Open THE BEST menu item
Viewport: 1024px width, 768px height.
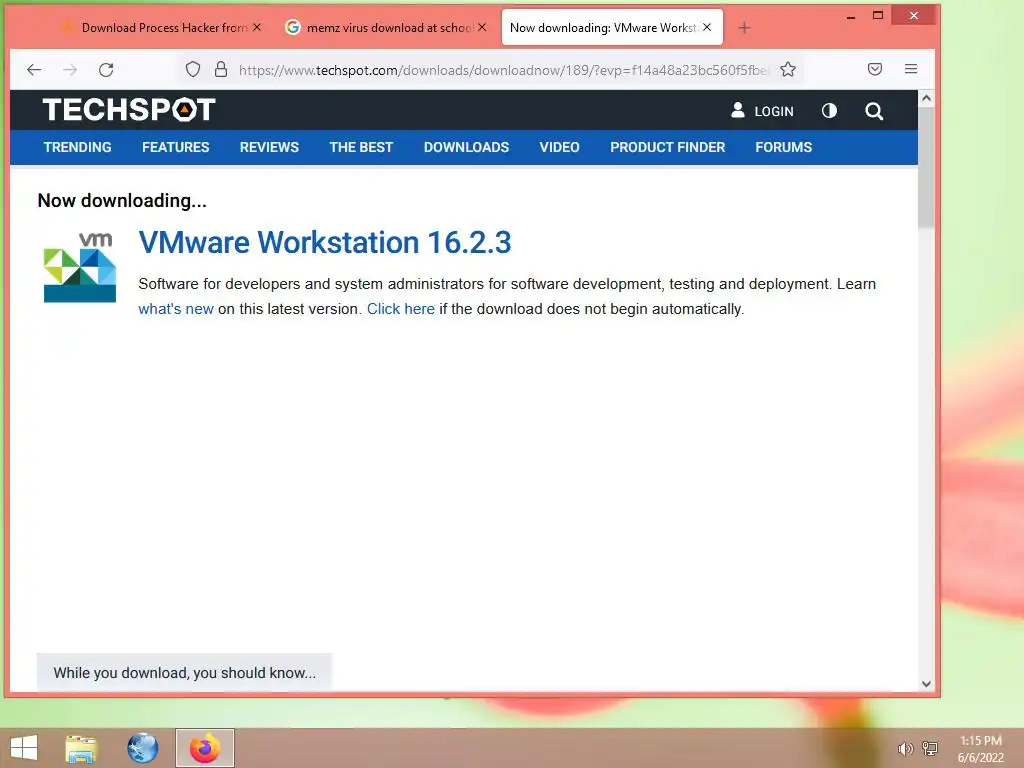click(x=361, y=148)
